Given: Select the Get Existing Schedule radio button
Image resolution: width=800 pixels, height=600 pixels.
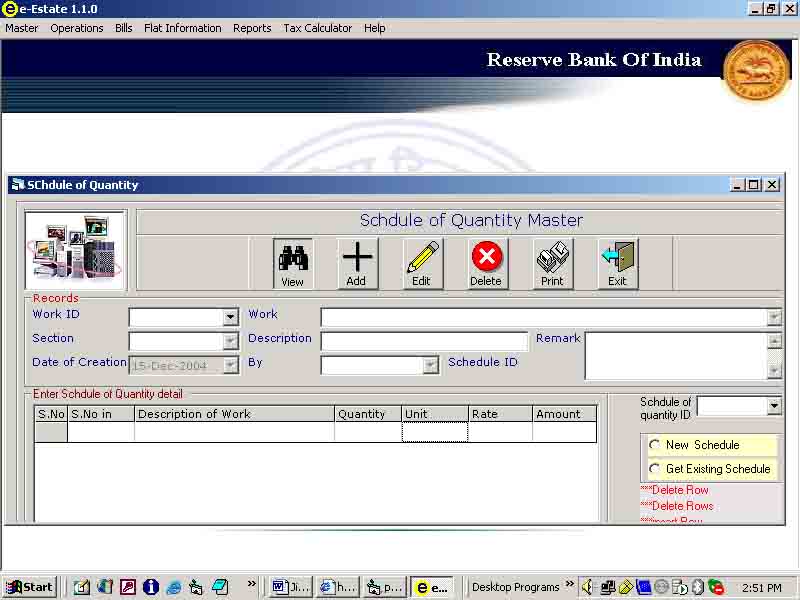Looking at the screenshot, I should tap(655, 468).
